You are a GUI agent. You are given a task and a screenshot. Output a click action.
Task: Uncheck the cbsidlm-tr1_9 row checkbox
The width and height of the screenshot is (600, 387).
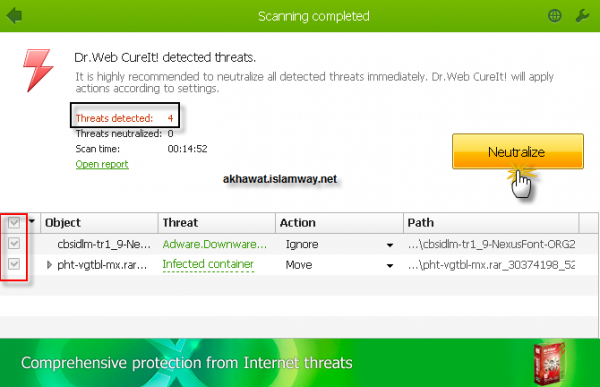tap(14, 243)
